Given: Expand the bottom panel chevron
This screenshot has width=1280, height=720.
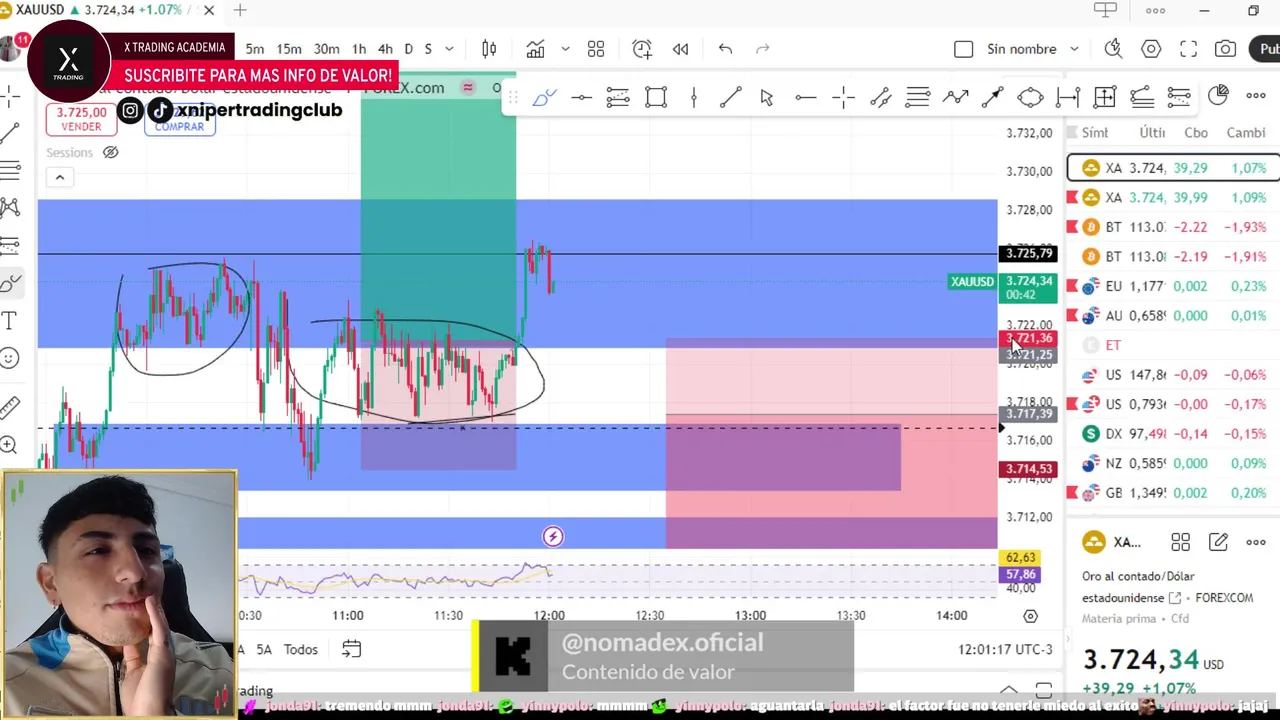Looking at the screenshot, I should click(x=1009, y=691).
